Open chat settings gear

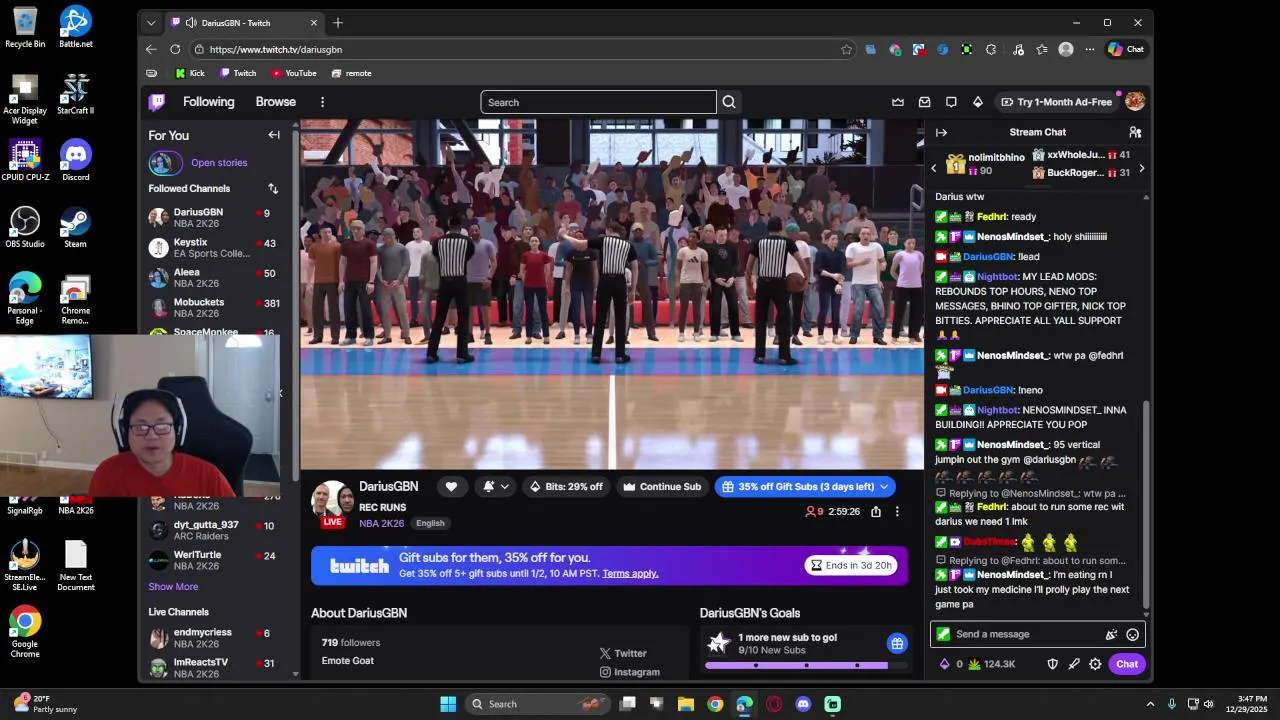pyautogui.click(x=1095, y=664)
